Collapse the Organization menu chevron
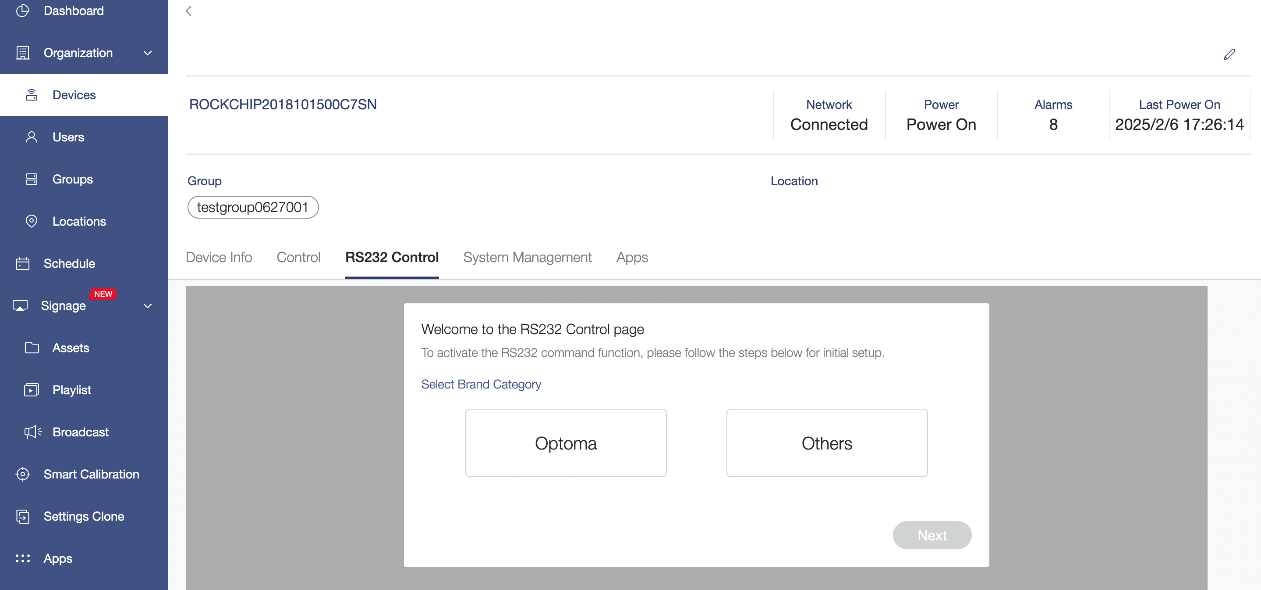The height and width of the screenshot is (590, 1261). click(x=148, y=53)
